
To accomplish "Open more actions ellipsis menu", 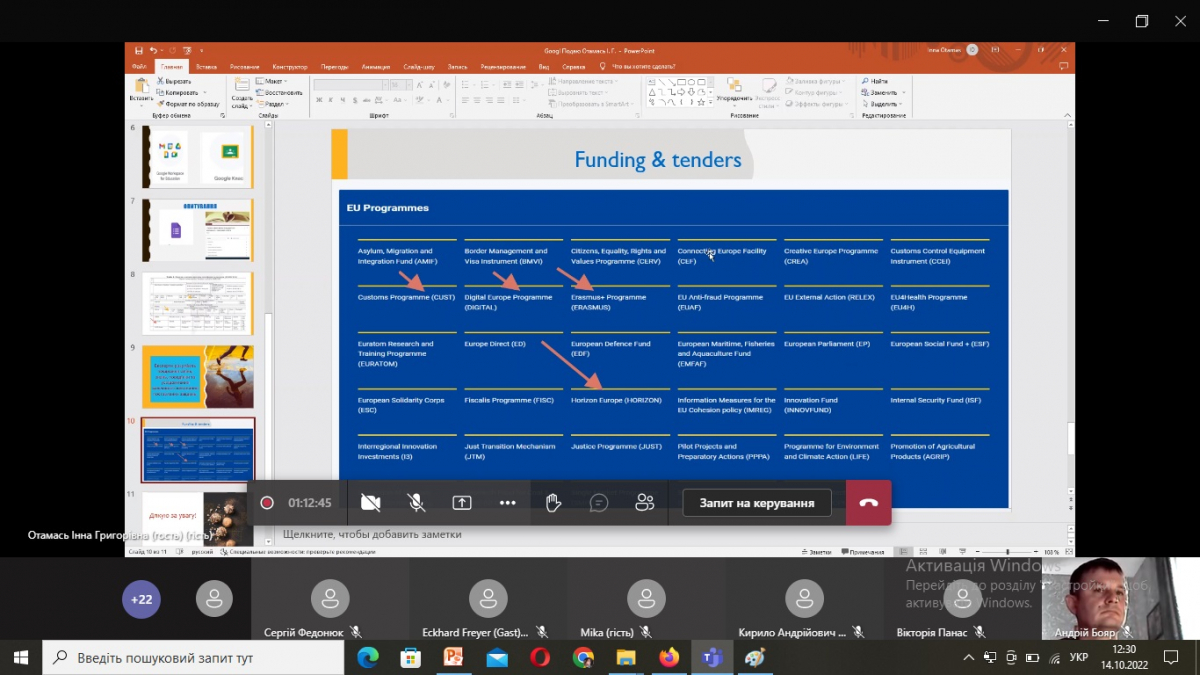I will (507, 503).
